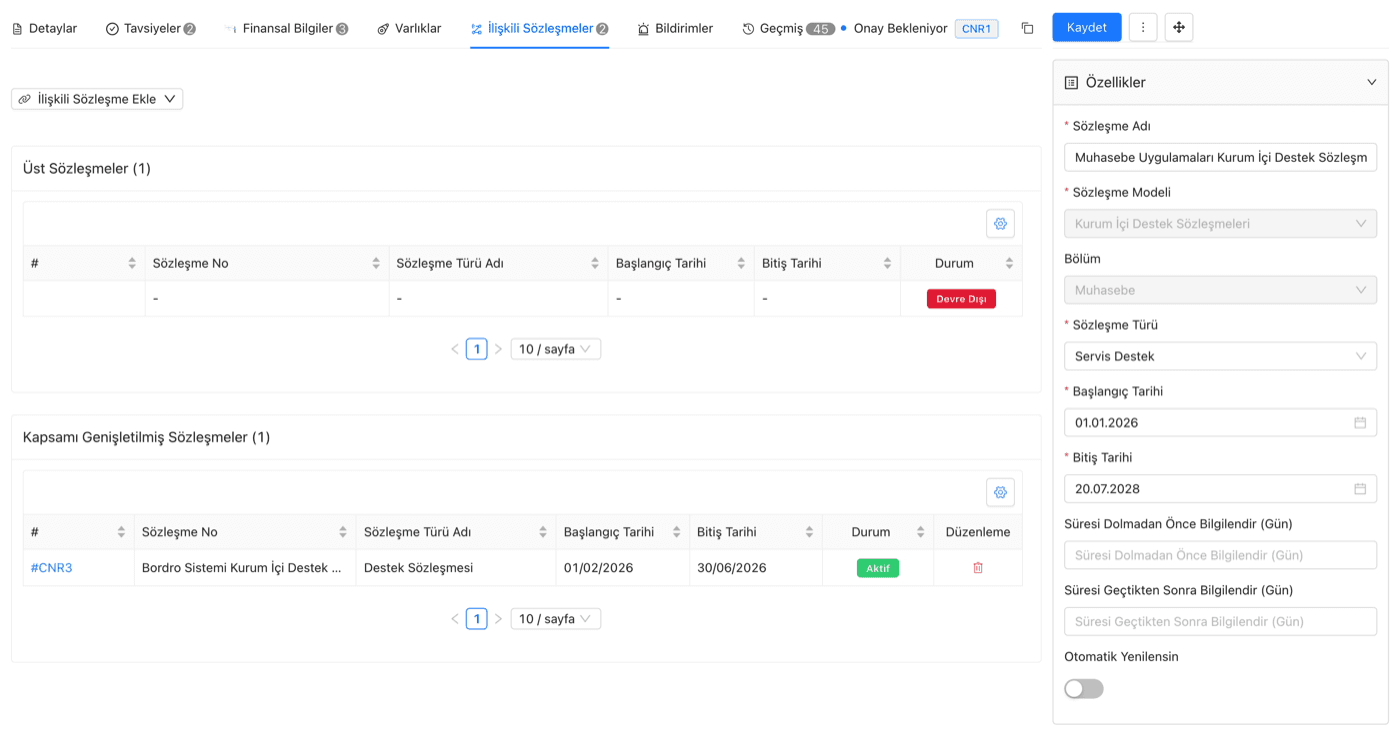Click page 1 in Üst Sözleşmeler pagination
This screenshot has width=1400, height=732.
pos(477,349)
